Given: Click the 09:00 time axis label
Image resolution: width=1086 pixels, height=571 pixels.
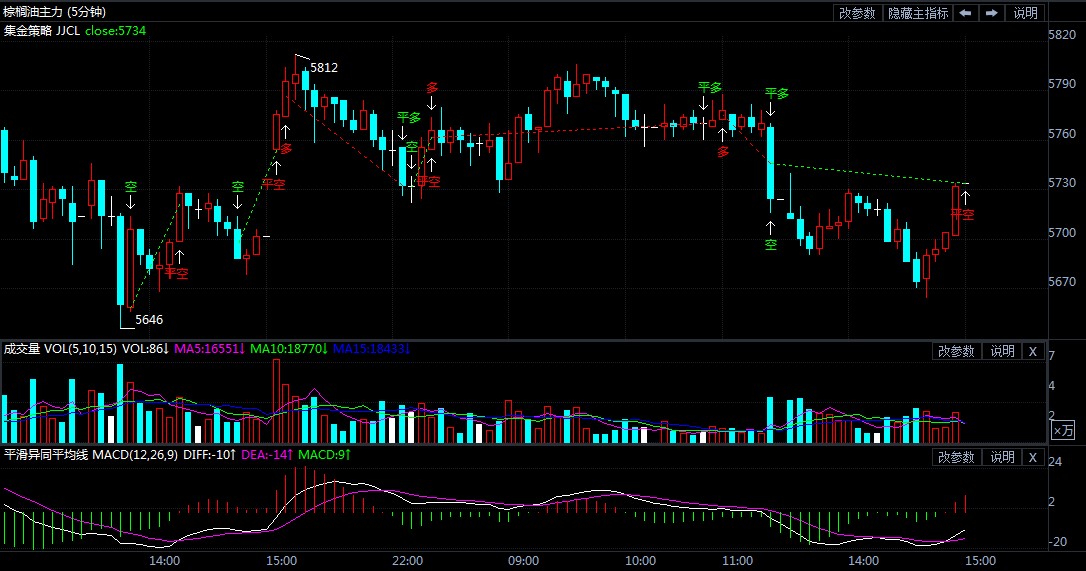Looking at the screenshot, I should coord(524,561).
